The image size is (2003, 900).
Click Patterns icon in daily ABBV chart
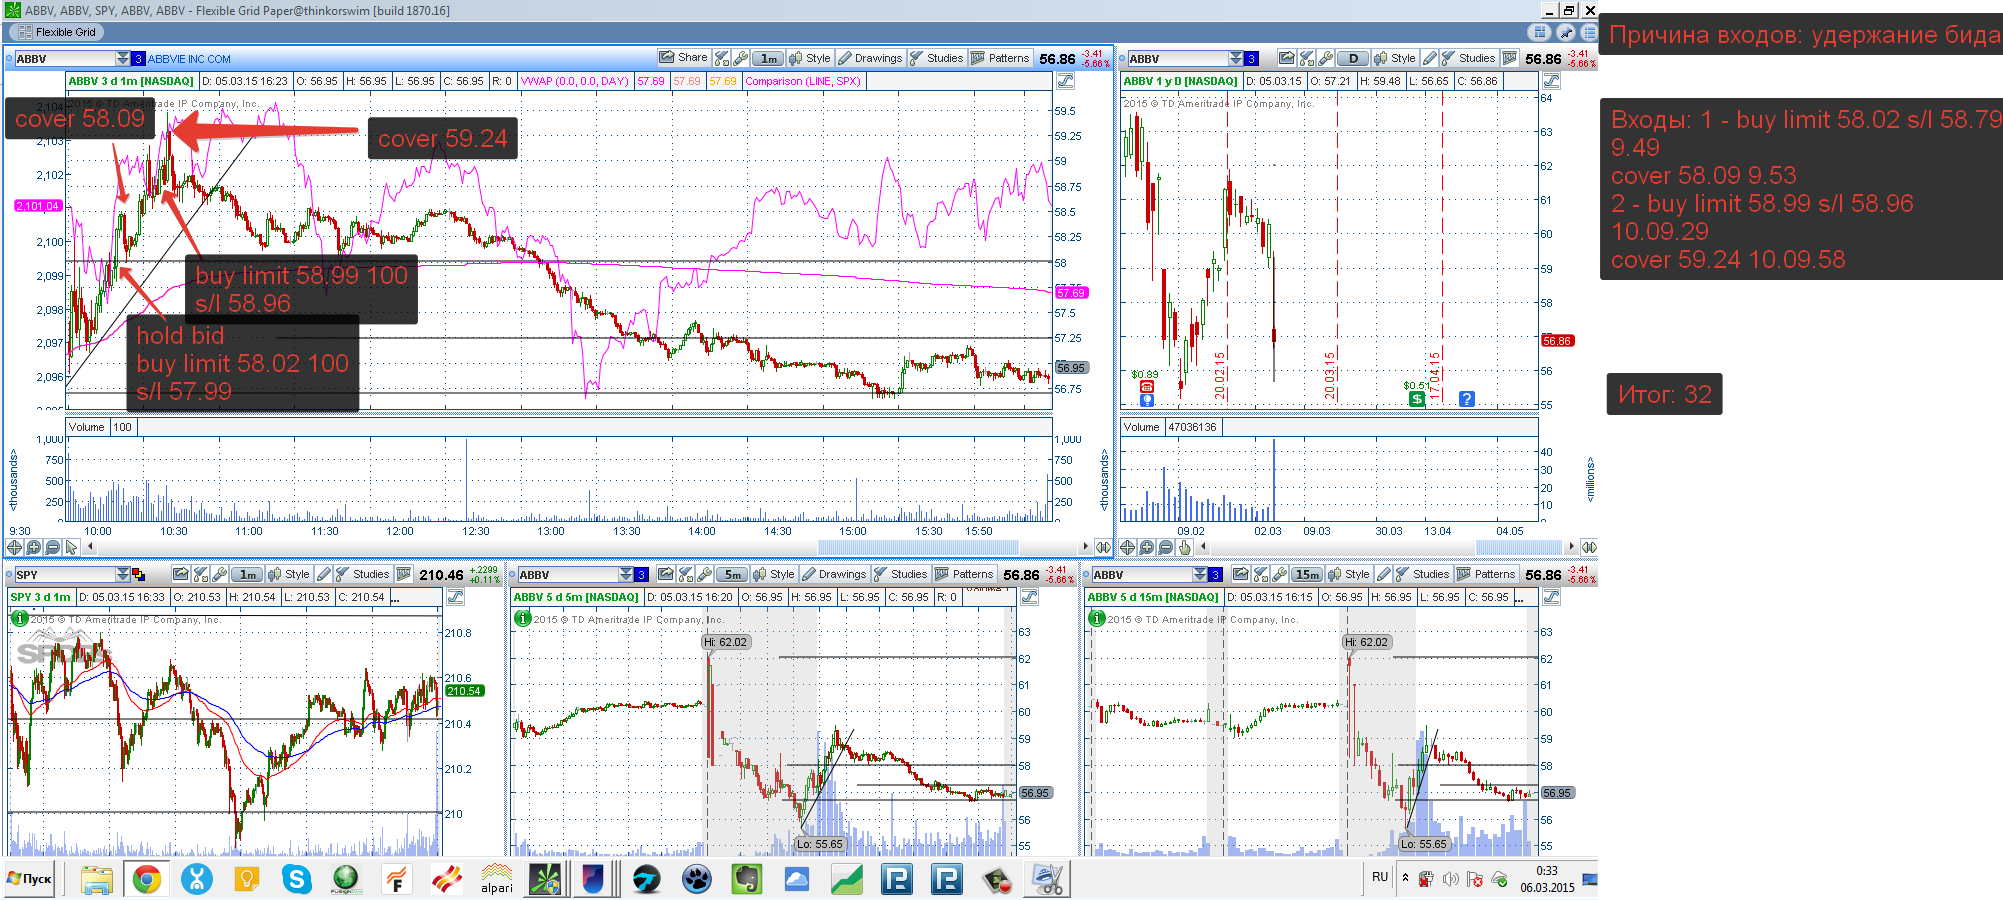(x=1510, y=58)
